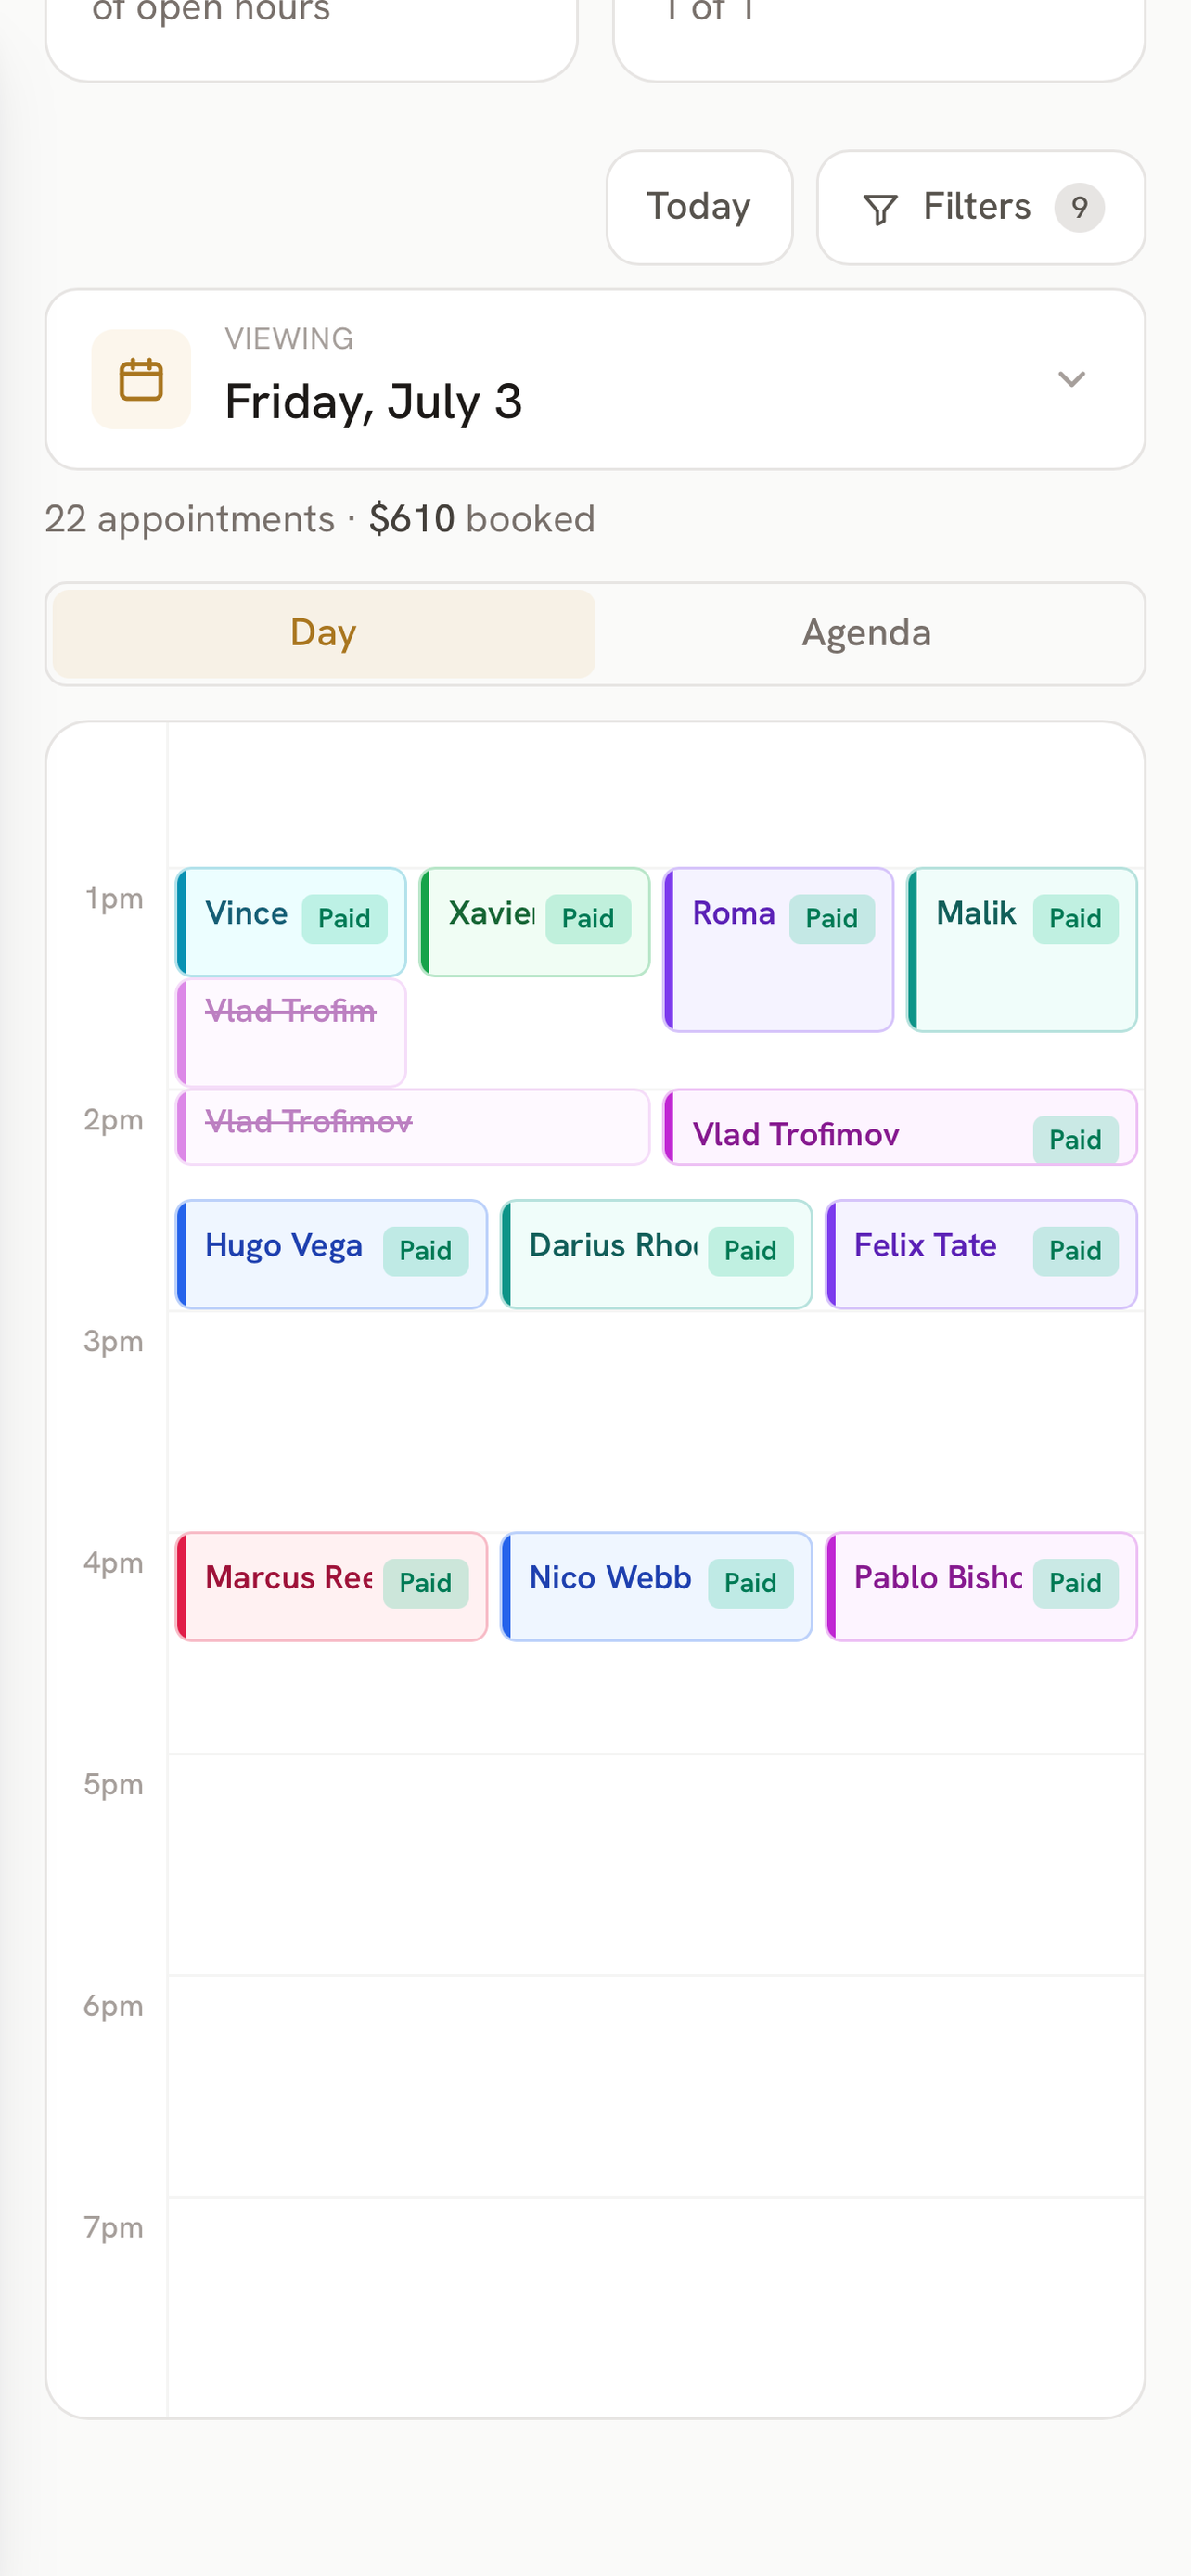Open paid Vlad Trofimov appointment
1191x2576 pixels.
tap(900, 1126)
